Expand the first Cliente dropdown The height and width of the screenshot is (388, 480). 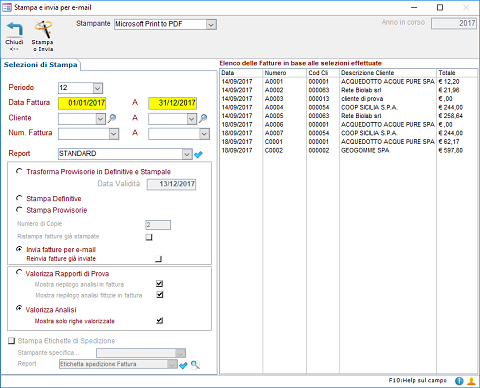100,119
